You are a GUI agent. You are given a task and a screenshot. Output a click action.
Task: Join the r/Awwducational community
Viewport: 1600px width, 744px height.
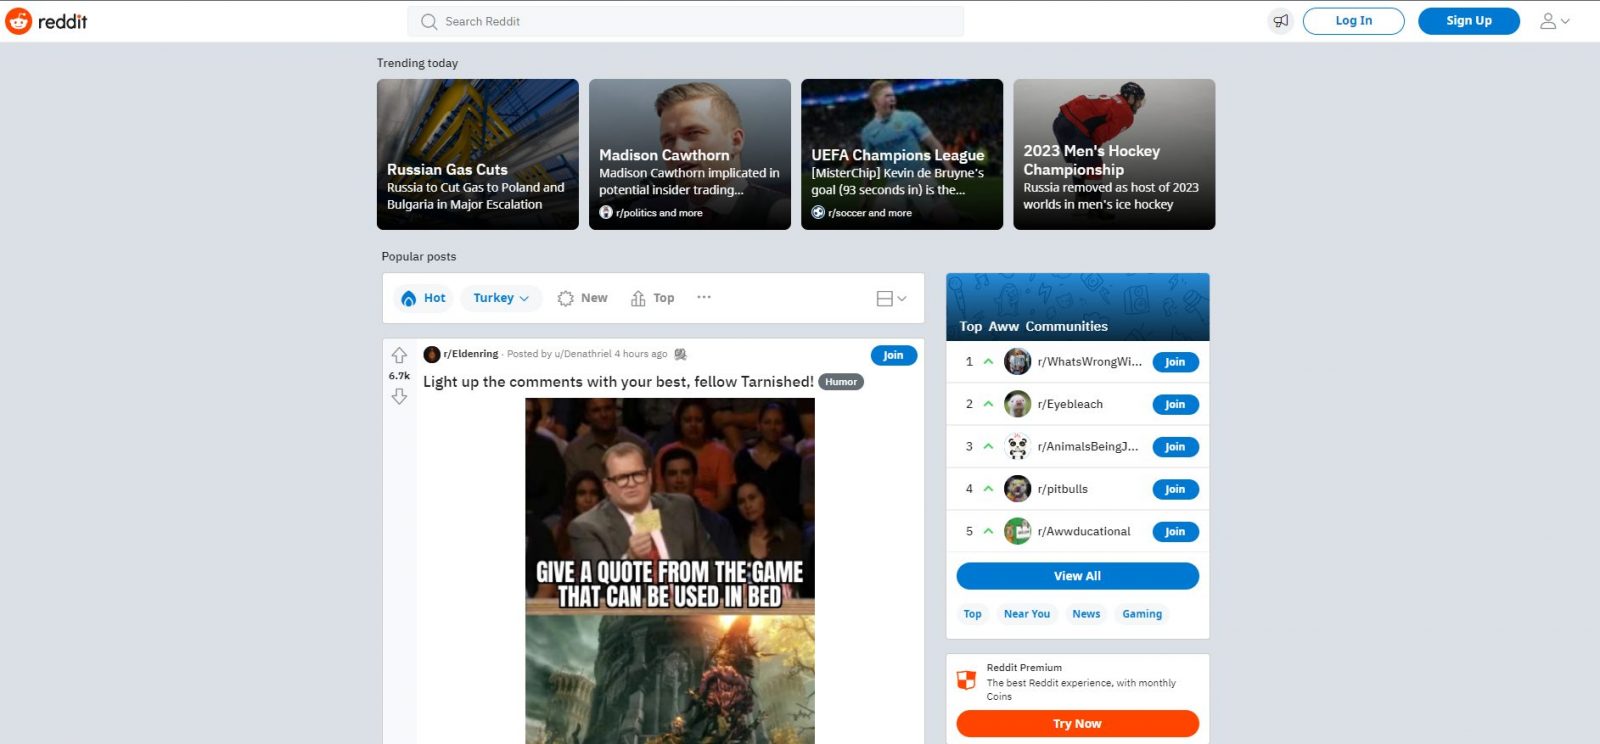tap(1174, 532)
